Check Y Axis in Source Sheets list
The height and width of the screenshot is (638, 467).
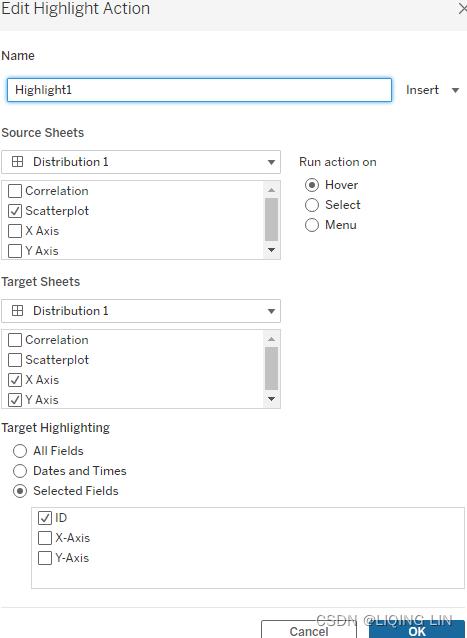coord(15,251)
